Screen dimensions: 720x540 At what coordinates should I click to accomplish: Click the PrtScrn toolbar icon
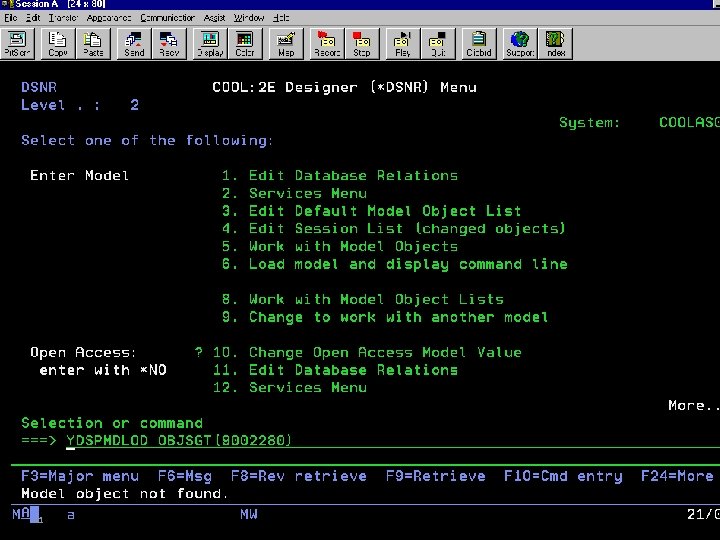[x=17, y=44]
